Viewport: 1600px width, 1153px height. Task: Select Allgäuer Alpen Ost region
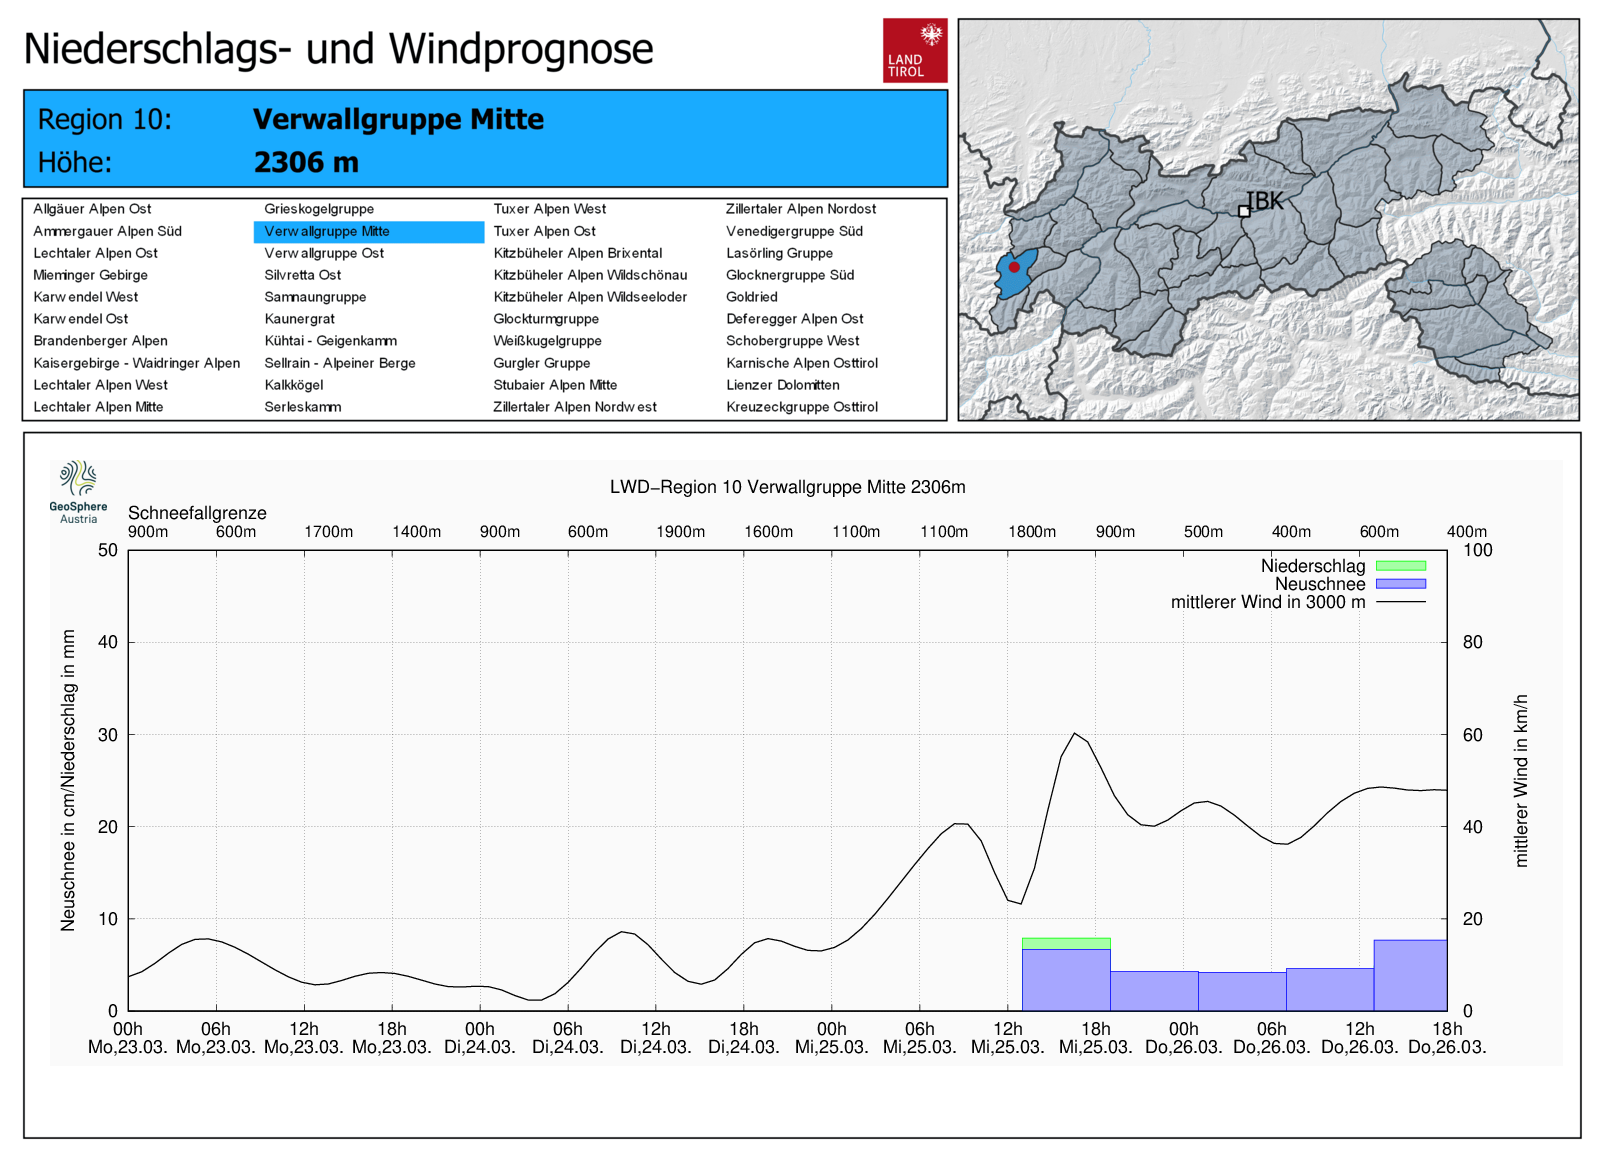click(92, 209)
